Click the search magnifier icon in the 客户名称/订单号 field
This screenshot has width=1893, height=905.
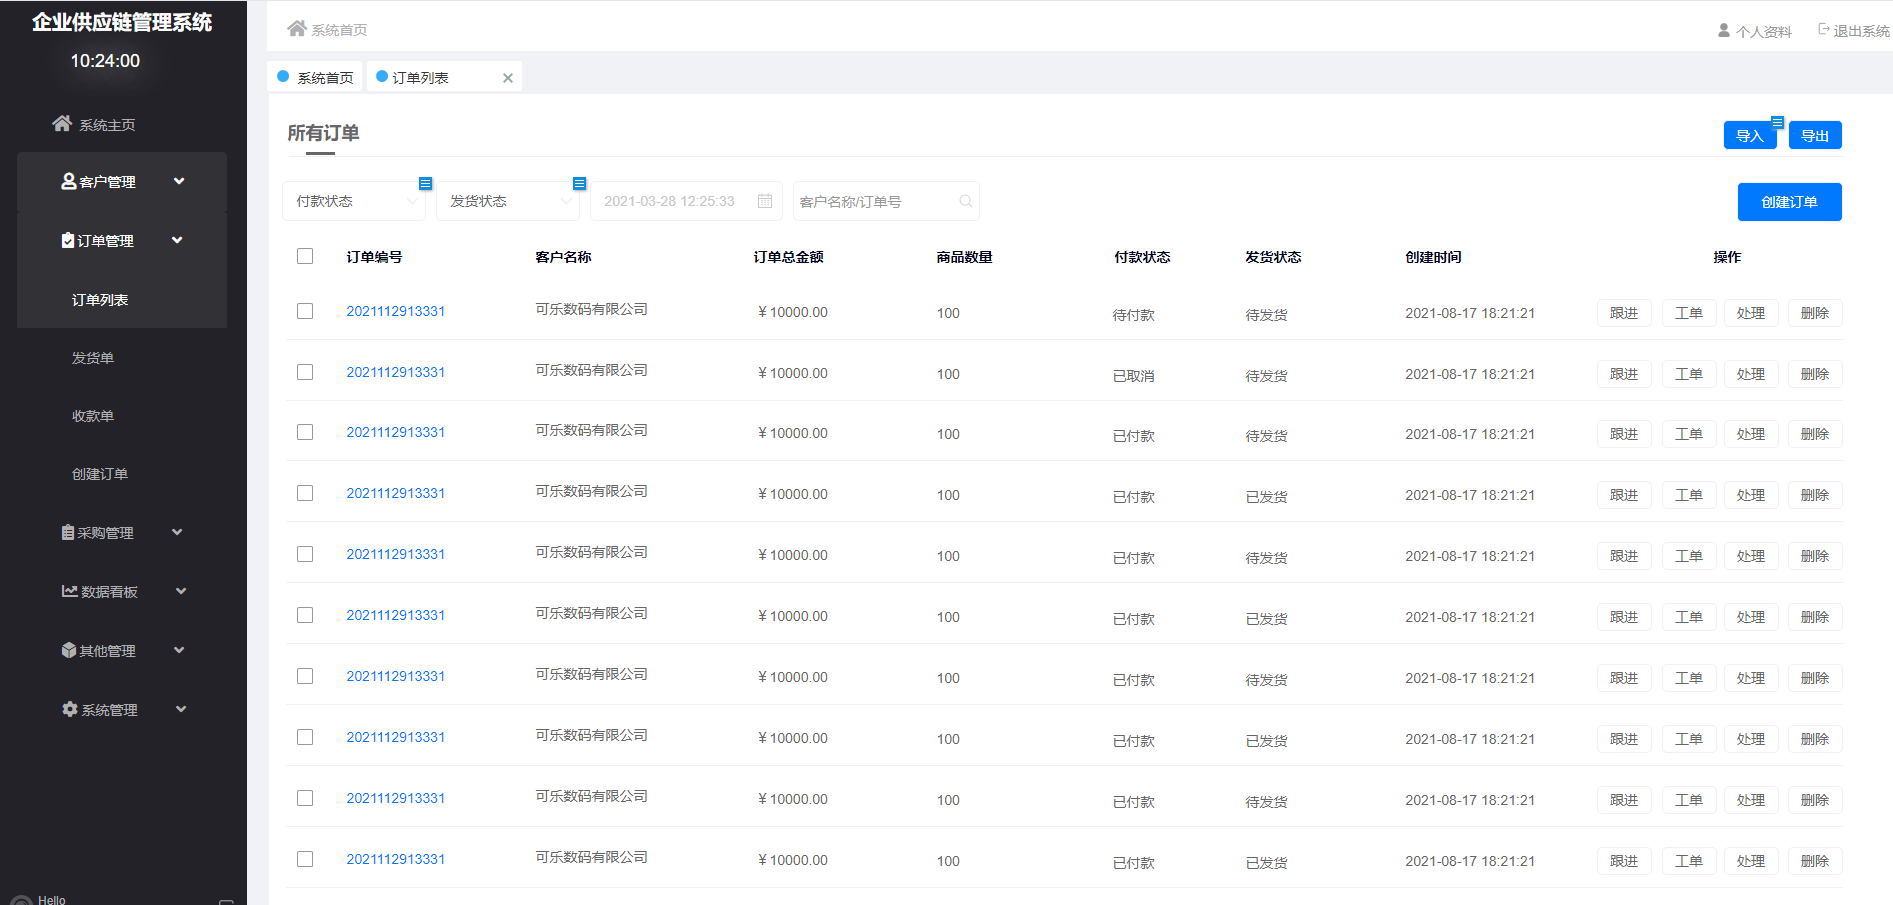965,201
